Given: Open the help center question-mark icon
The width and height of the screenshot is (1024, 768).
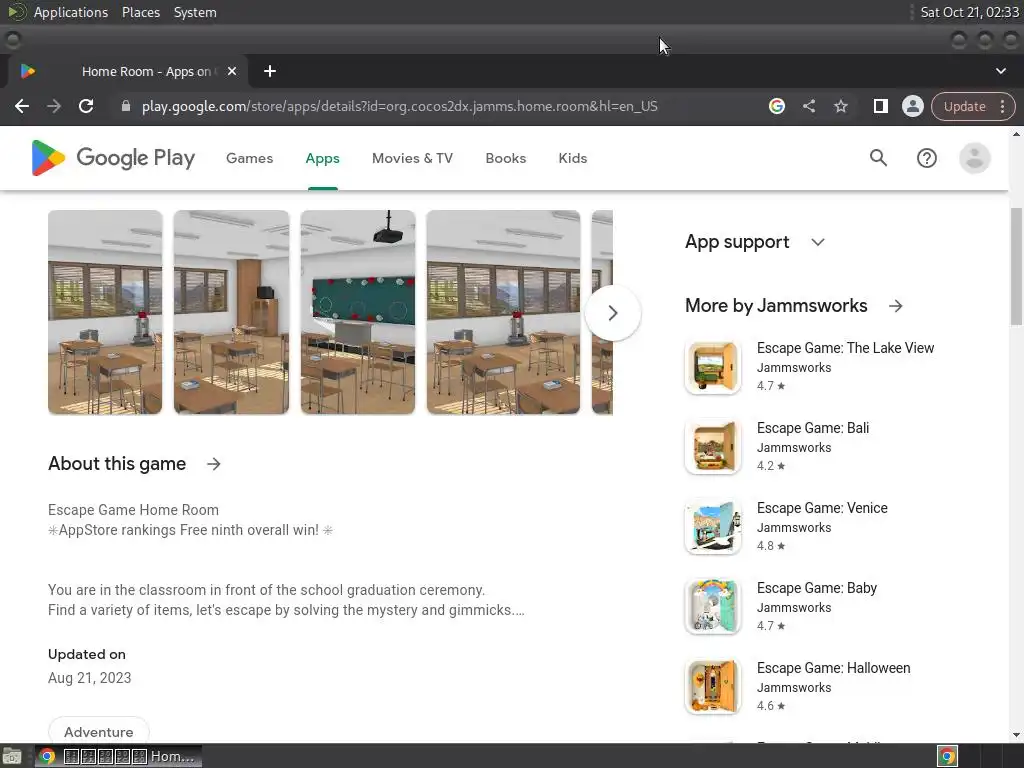Looking at the screenshot, I should click(x=926, y=158).
